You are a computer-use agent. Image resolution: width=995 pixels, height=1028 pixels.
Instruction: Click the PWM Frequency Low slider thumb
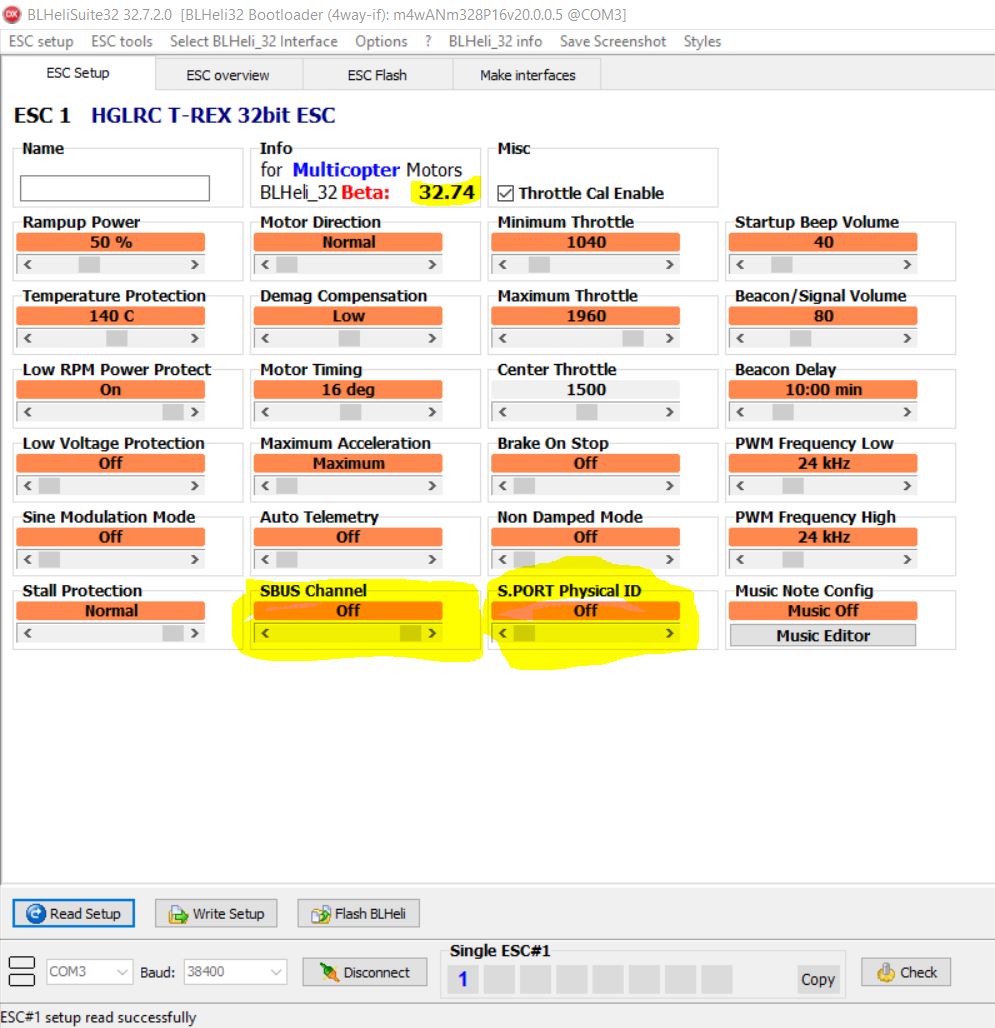[793, 486]
